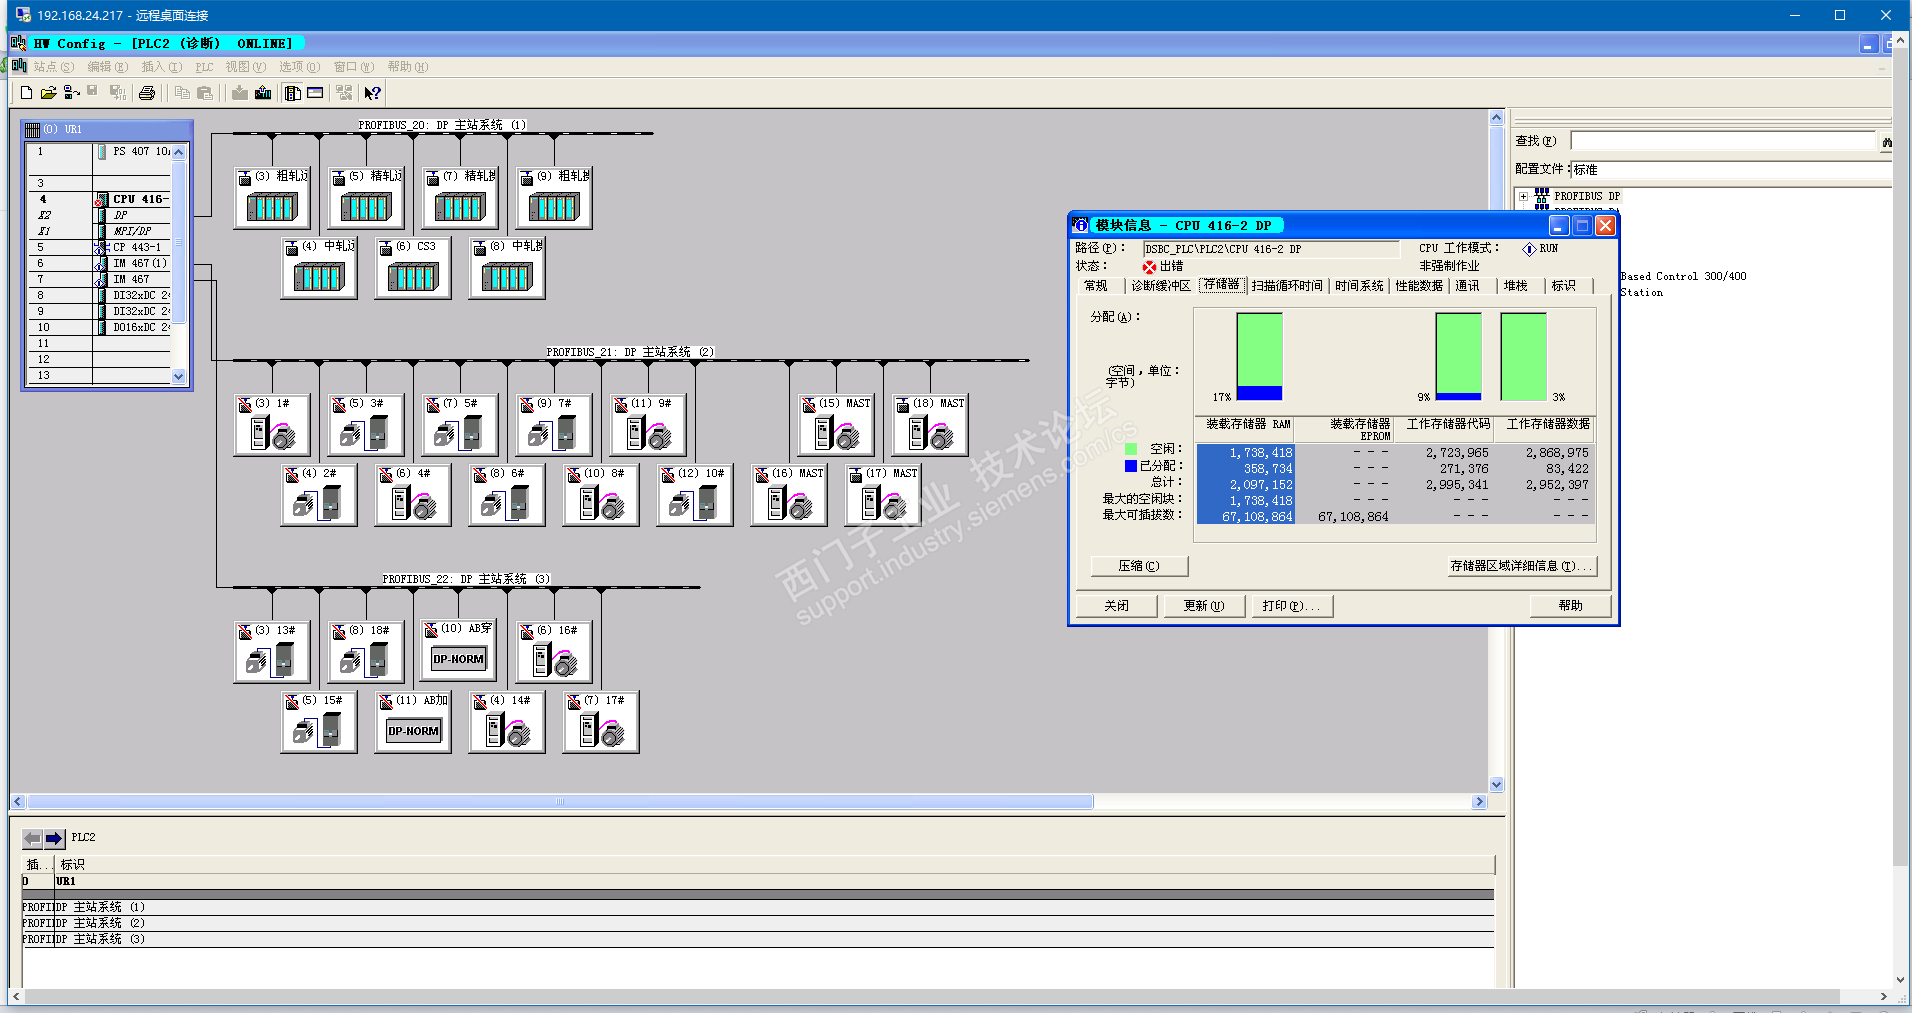This screenshot has height=1013, width=1912.
Task: Open the 视图(V) menu
Action: click(245, 67)
